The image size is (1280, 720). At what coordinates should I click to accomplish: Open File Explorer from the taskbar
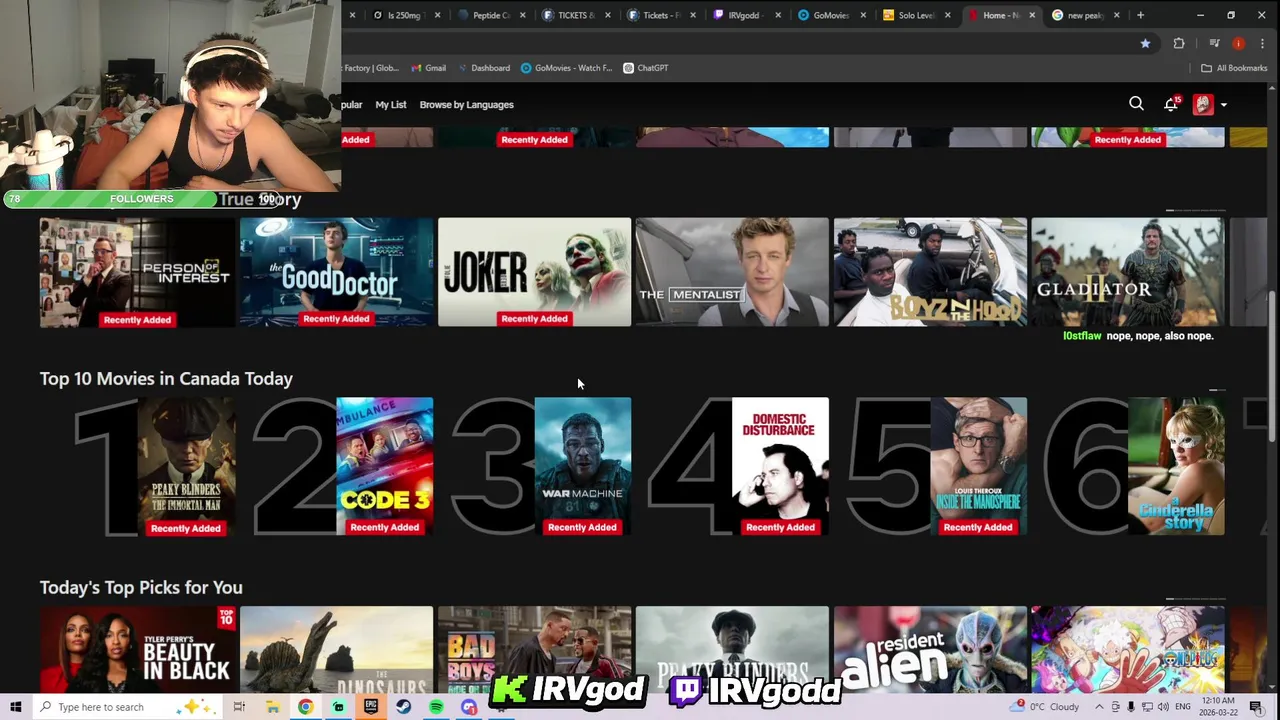click(x=272, y=707)
